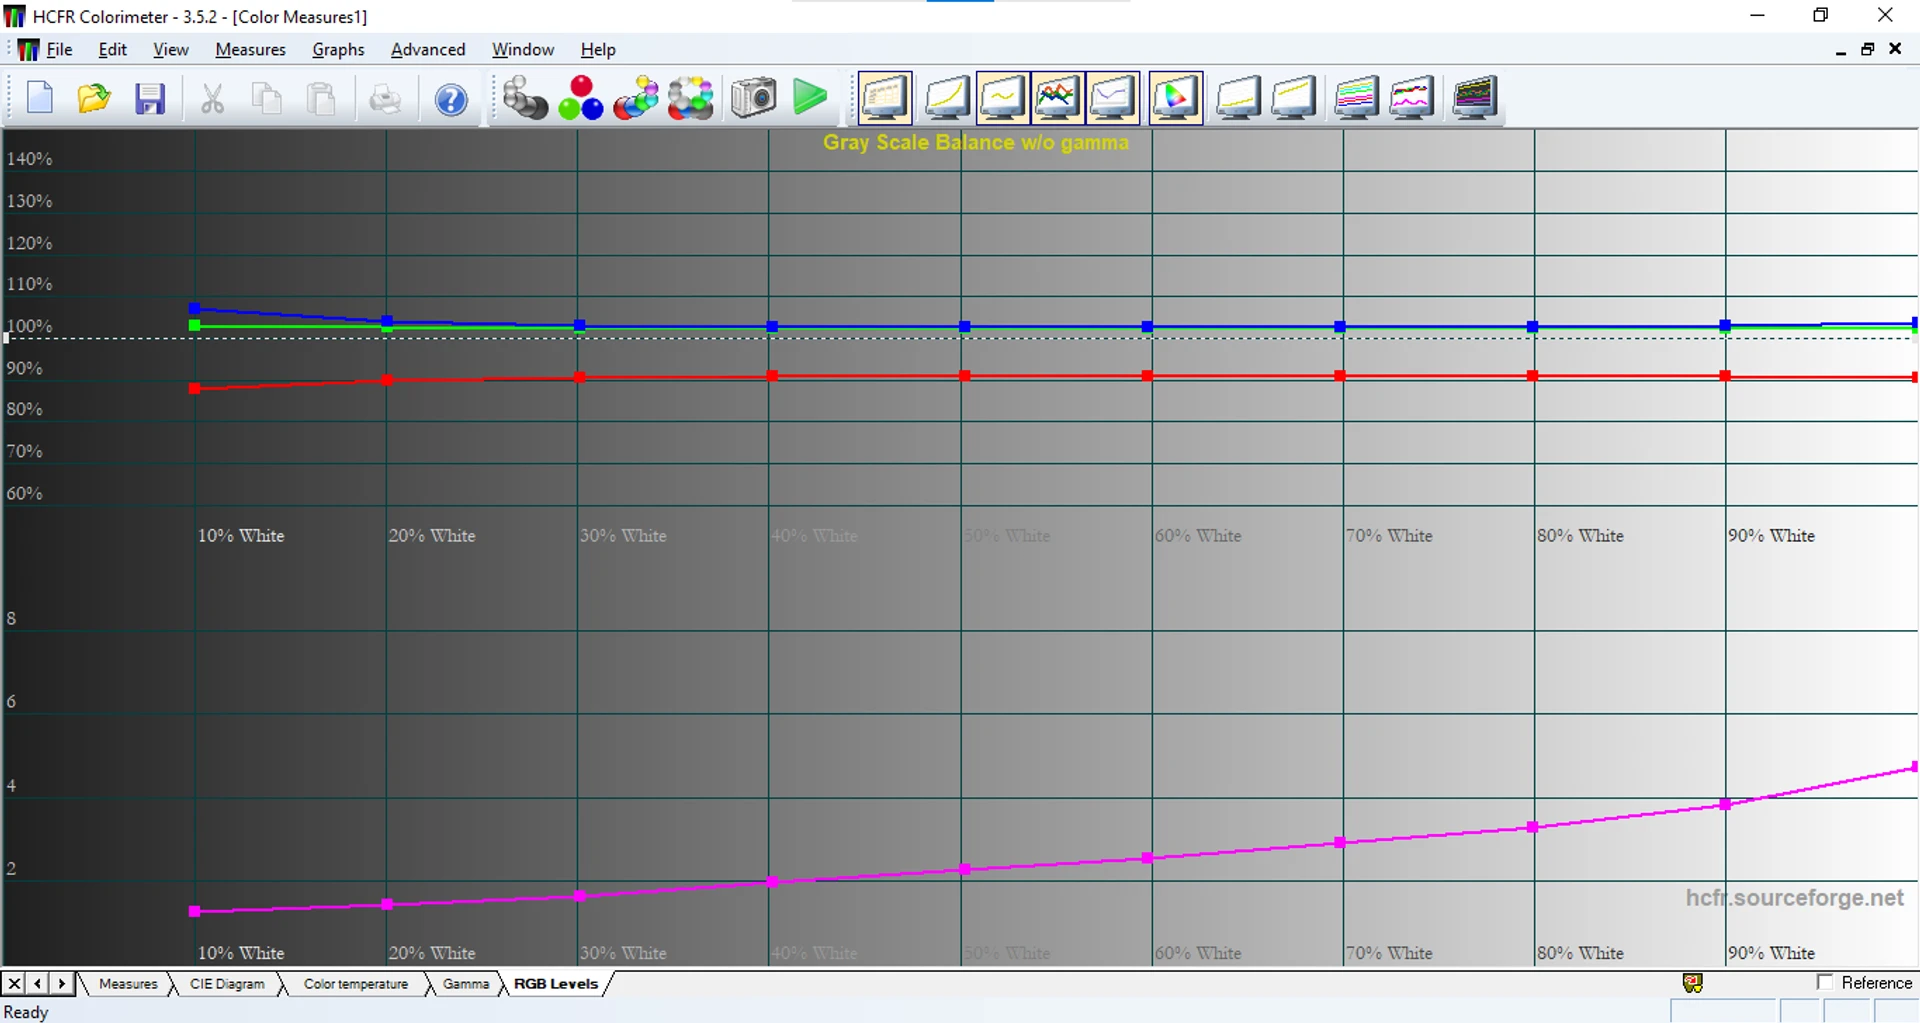Click the Gray Scale Balance w/o gamma title
The width and height of the screenshot is (1920, 1023).
[x=976, y=143]
